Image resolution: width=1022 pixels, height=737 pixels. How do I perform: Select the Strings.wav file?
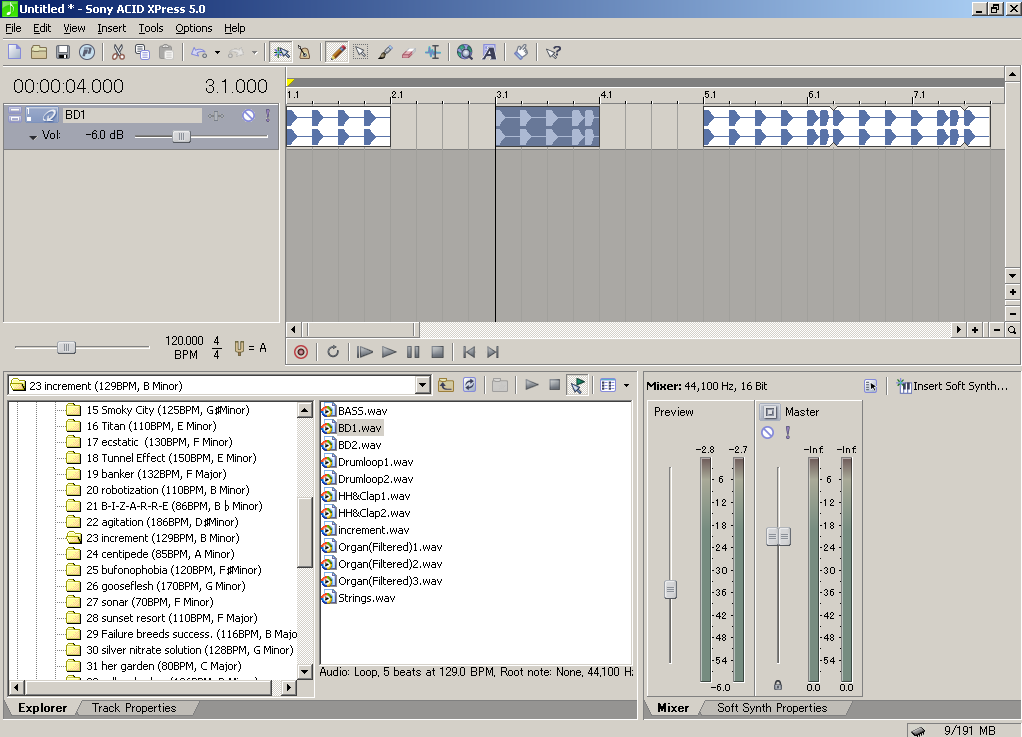[366, 598]
